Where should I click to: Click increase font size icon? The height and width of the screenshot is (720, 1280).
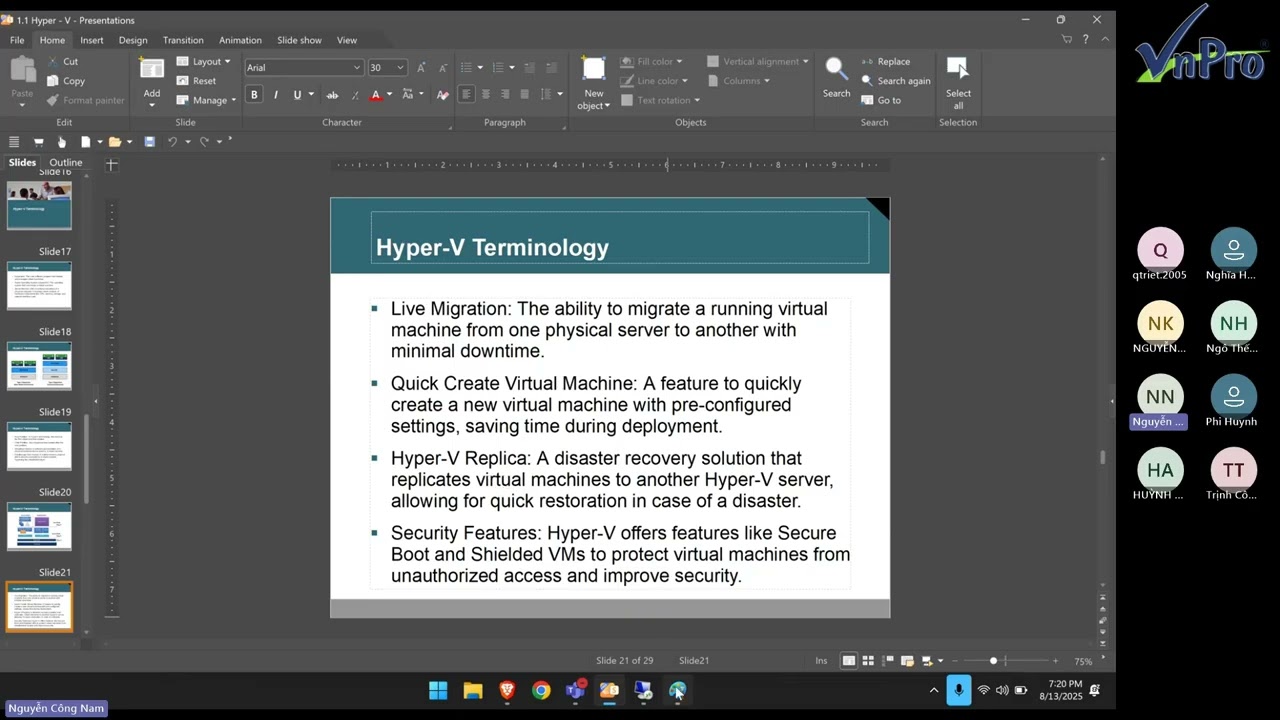coord(421,67)
